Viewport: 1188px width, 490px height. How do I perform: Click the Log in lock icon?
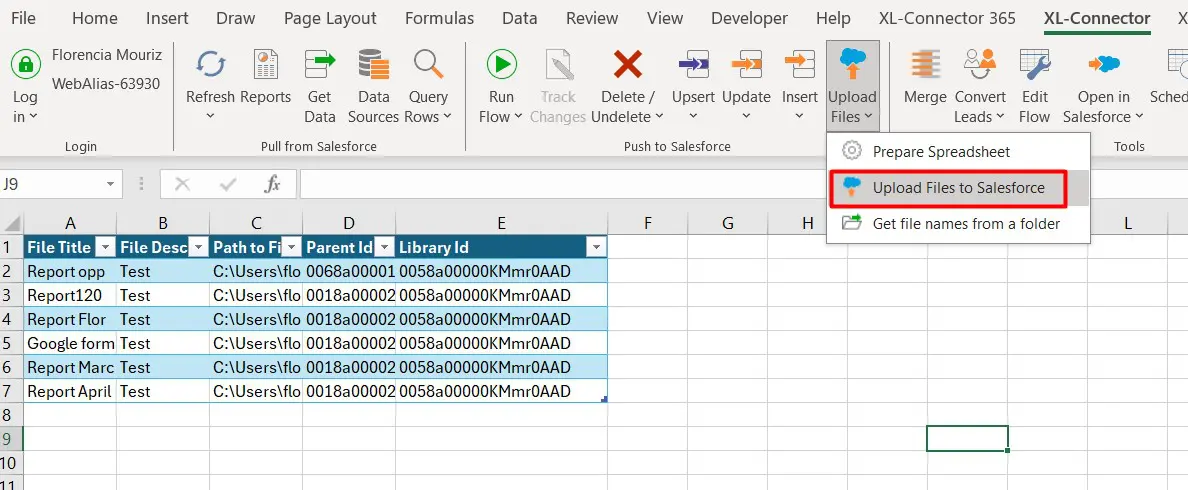coord(26,64)
